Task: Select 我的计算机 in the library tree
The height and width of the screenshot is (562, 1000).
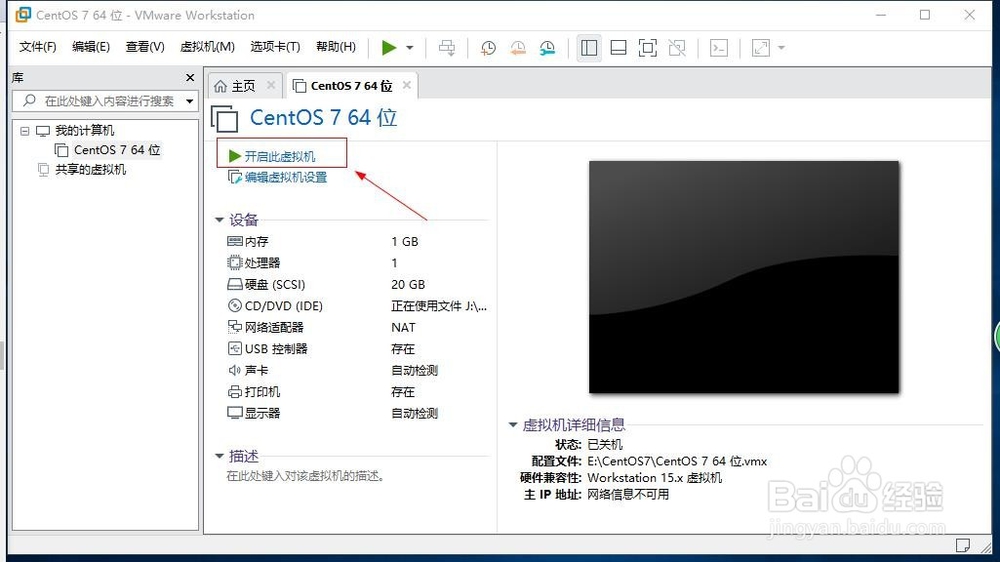Action: (x=84, y=131)
